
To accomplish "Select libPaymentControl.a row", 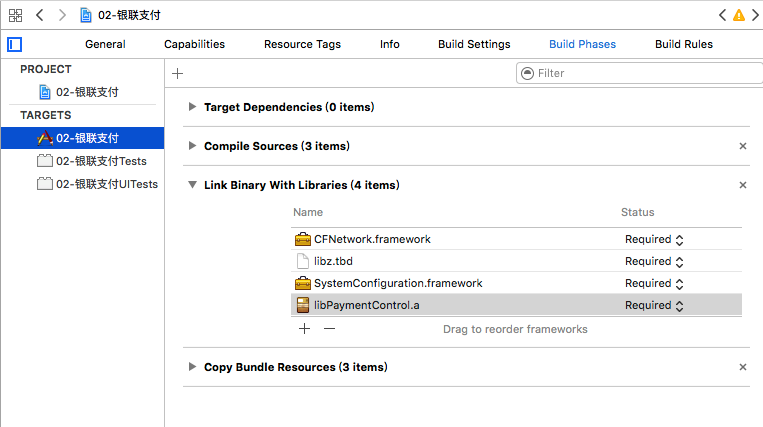I will pyautogui.click(x=516, y=305).
